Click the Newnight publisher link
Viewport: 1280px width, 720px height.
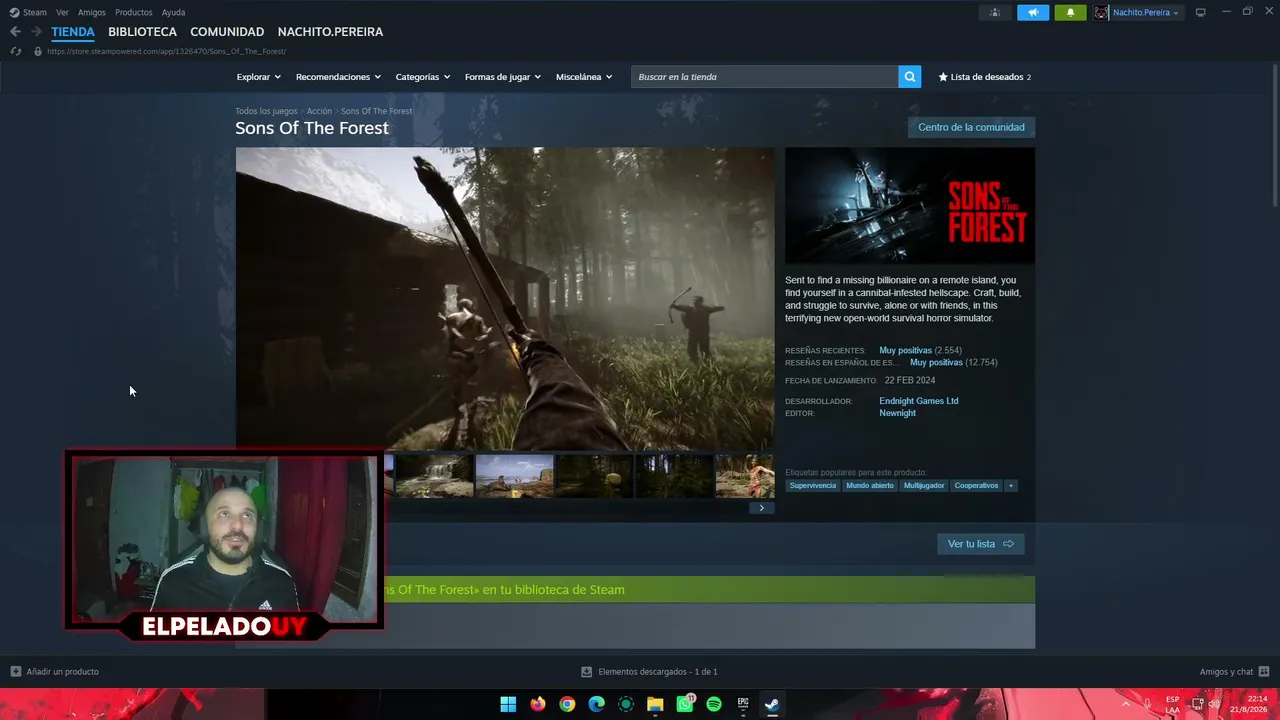click(x=897, y=413)
